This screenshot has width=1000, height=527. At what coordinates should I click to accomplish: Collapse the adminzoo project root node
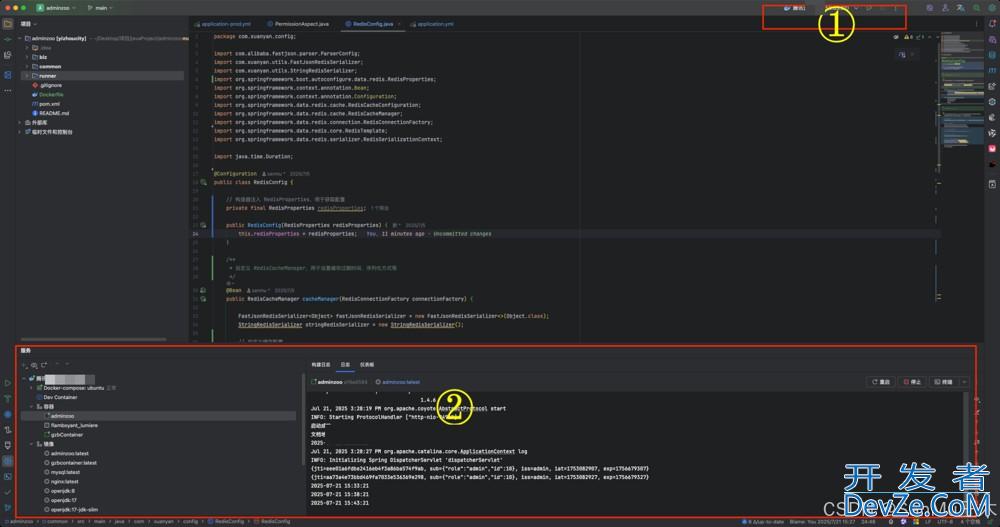point(20,38)
